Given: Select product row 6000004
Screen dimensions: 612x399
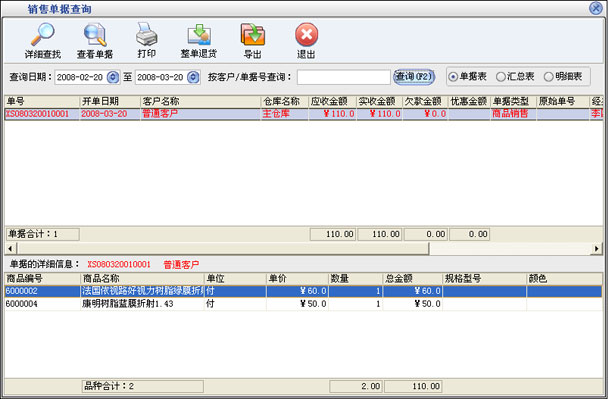Looking at the screenshot, I should tap(303, 304).
